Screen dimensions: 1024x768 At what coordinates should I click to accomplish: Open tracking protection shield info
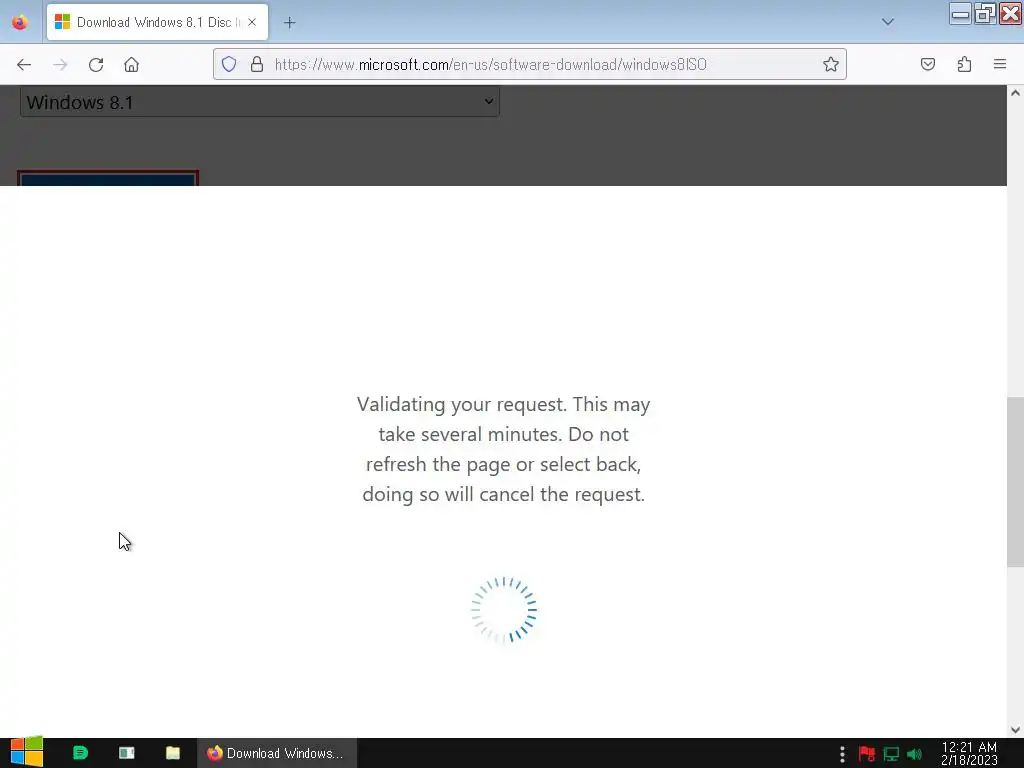[229, 64]
